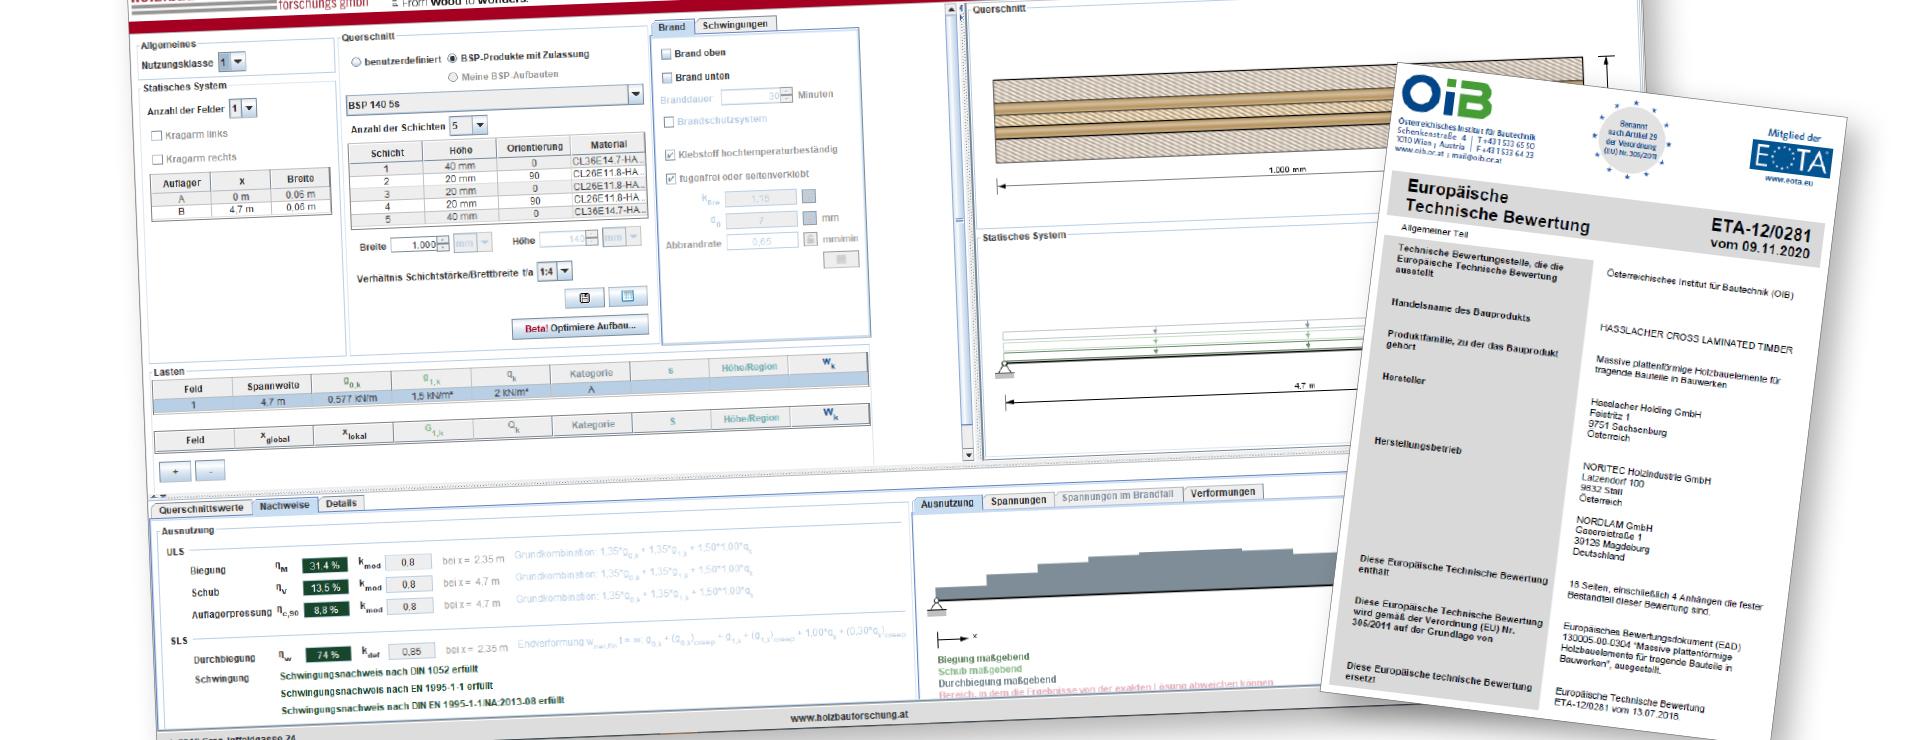
Task: Select the Meine BSP-Aufbauten radio option
Action: tap(453, 77)
